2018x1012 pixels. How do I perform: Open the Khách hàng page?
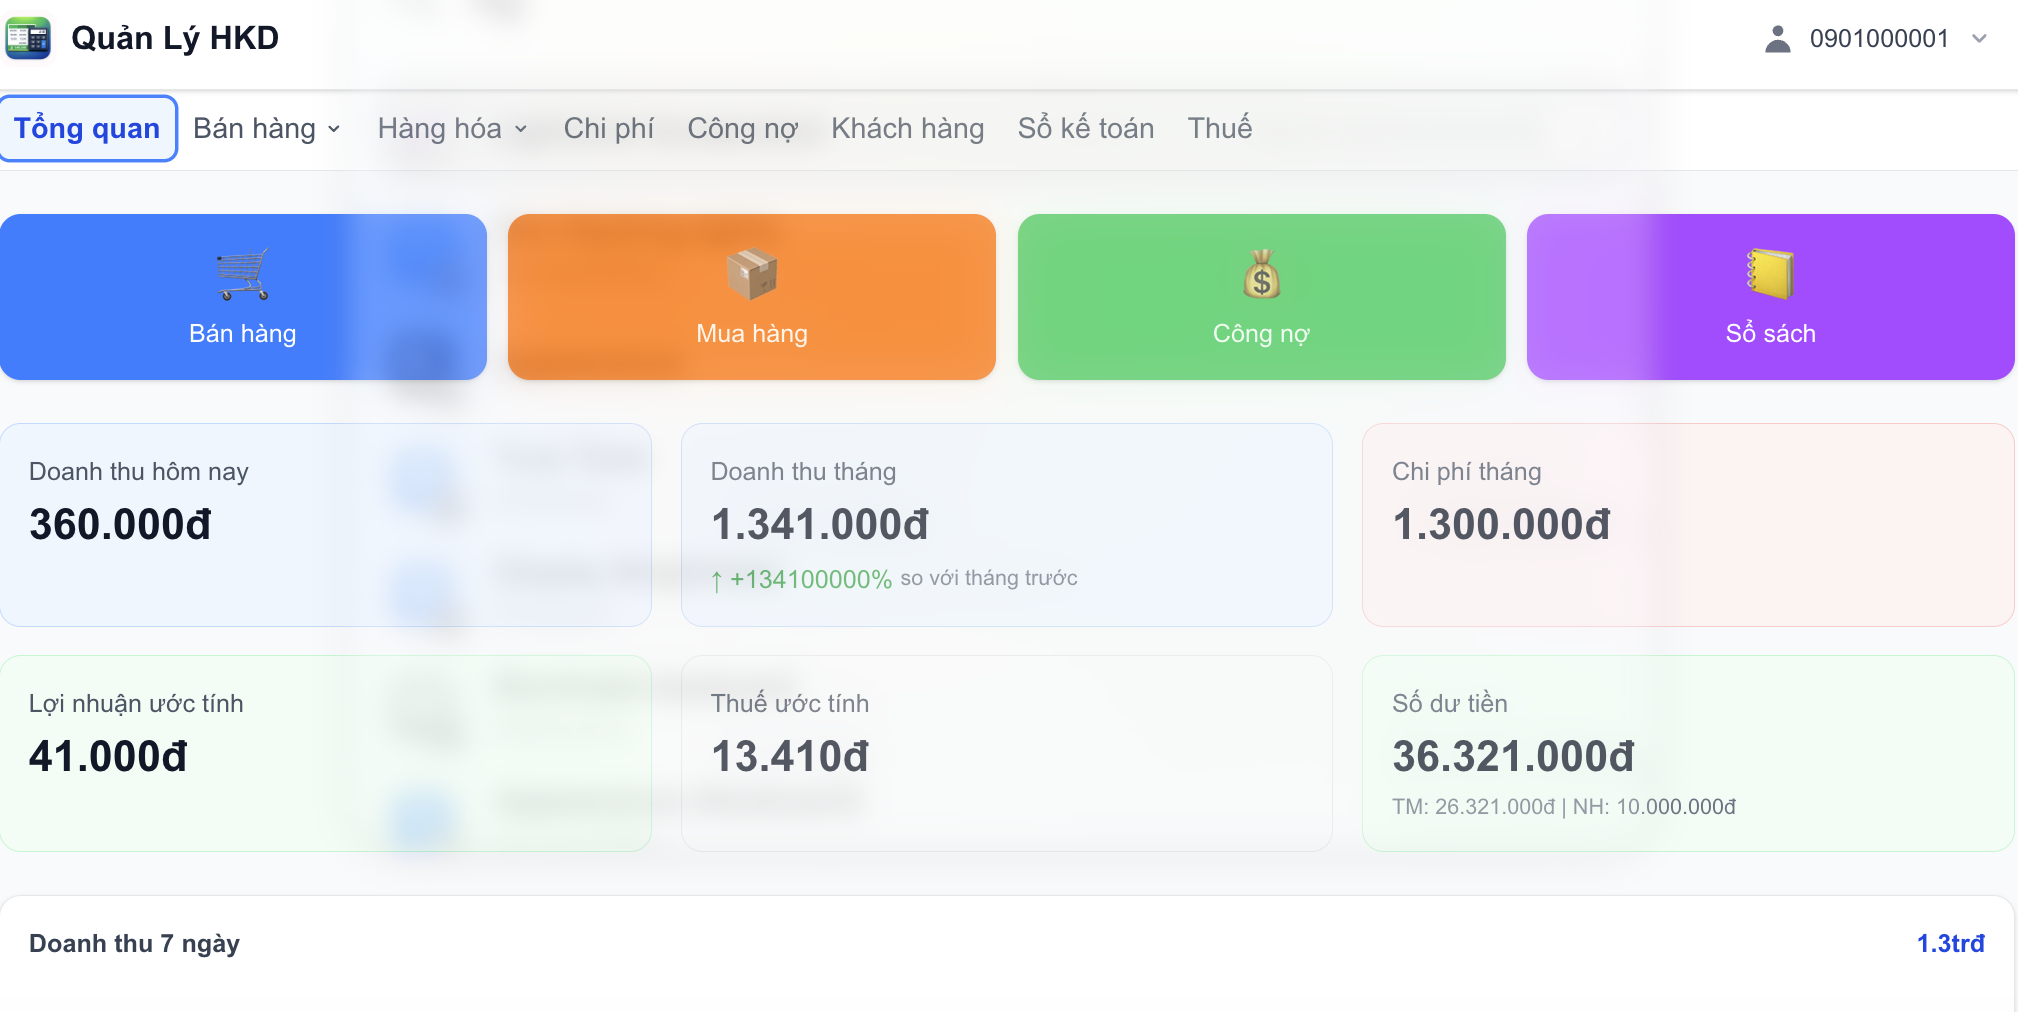908,128
